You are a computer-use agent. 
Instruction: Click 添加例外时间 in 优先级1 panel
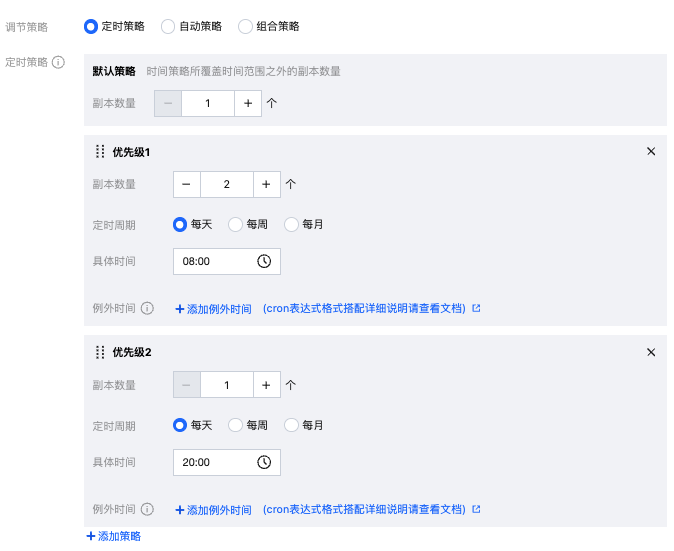[x=213, y=309]
